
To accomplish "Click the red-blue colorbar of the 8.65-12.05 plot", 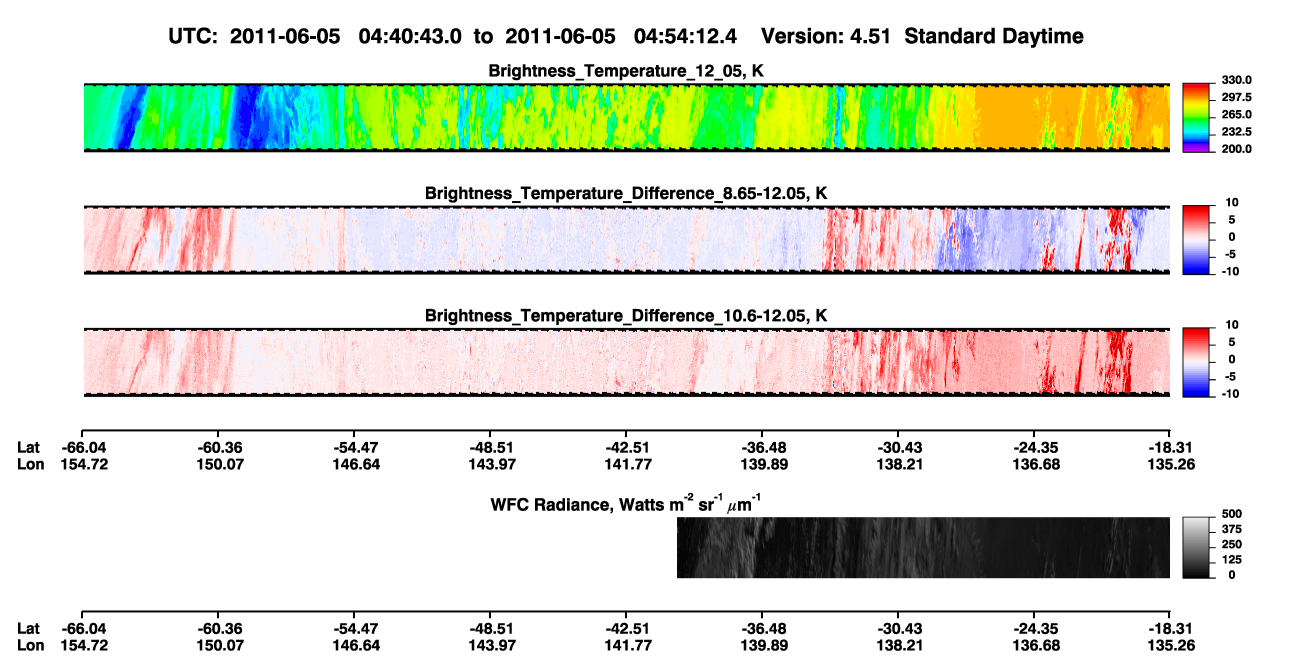I will click(x=1195, y=240).
